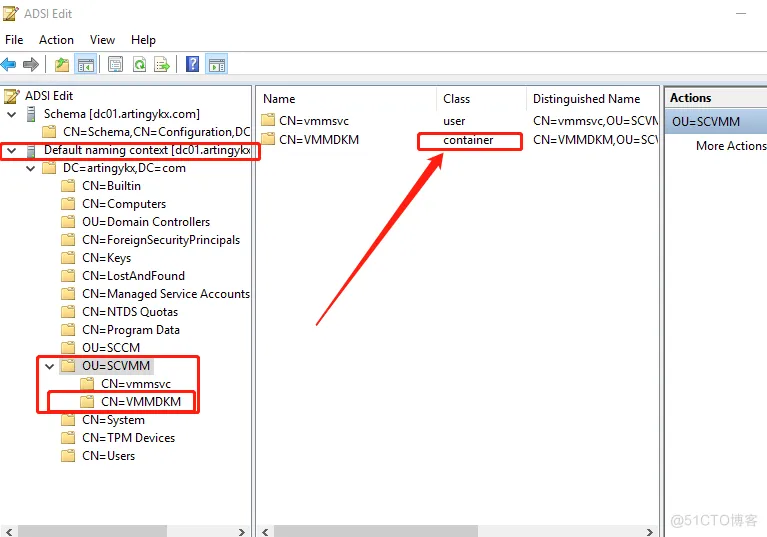This screenshot has height=537, width=767.
Task: Select CN=LostAndFound in tree
Action: (x=134, y=276)
